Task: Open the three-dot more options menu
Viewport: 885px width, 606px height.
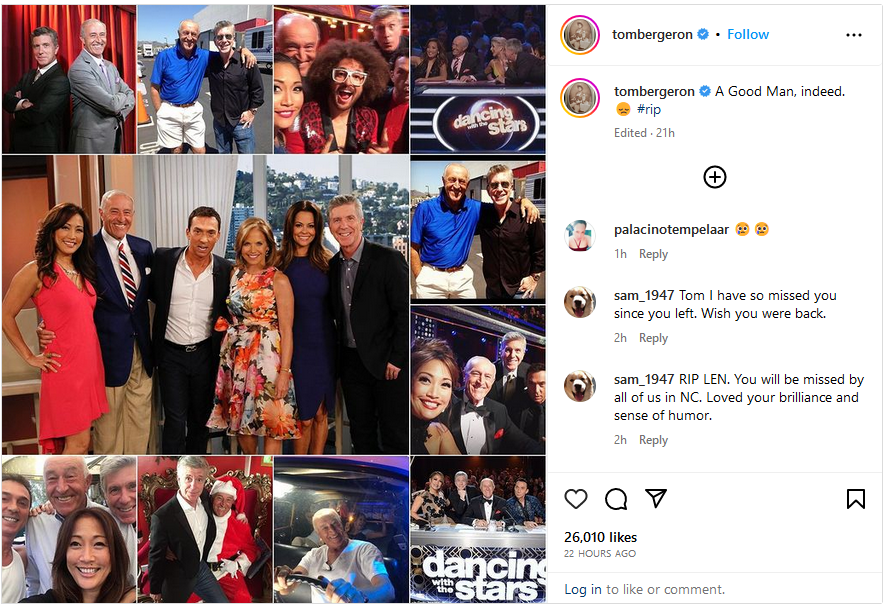Action: (854, 35)
